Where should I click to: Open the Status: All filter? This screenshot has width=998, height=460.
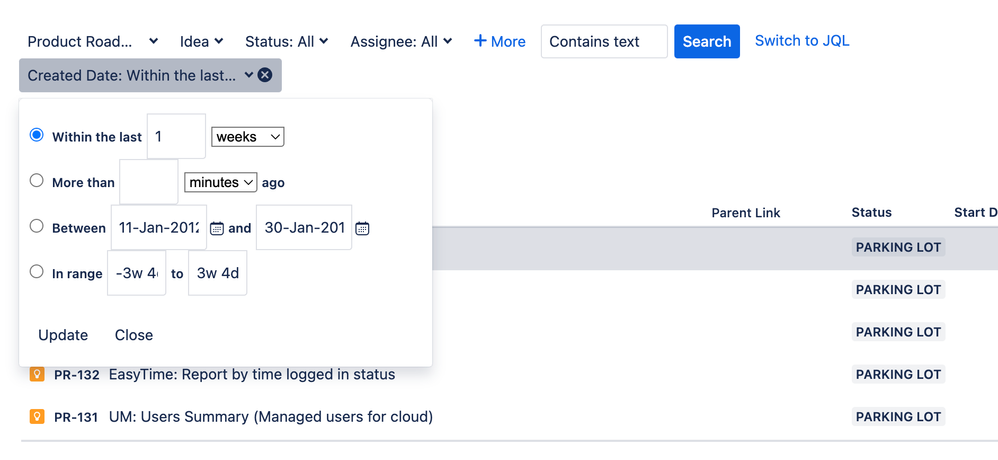point(286,41)
